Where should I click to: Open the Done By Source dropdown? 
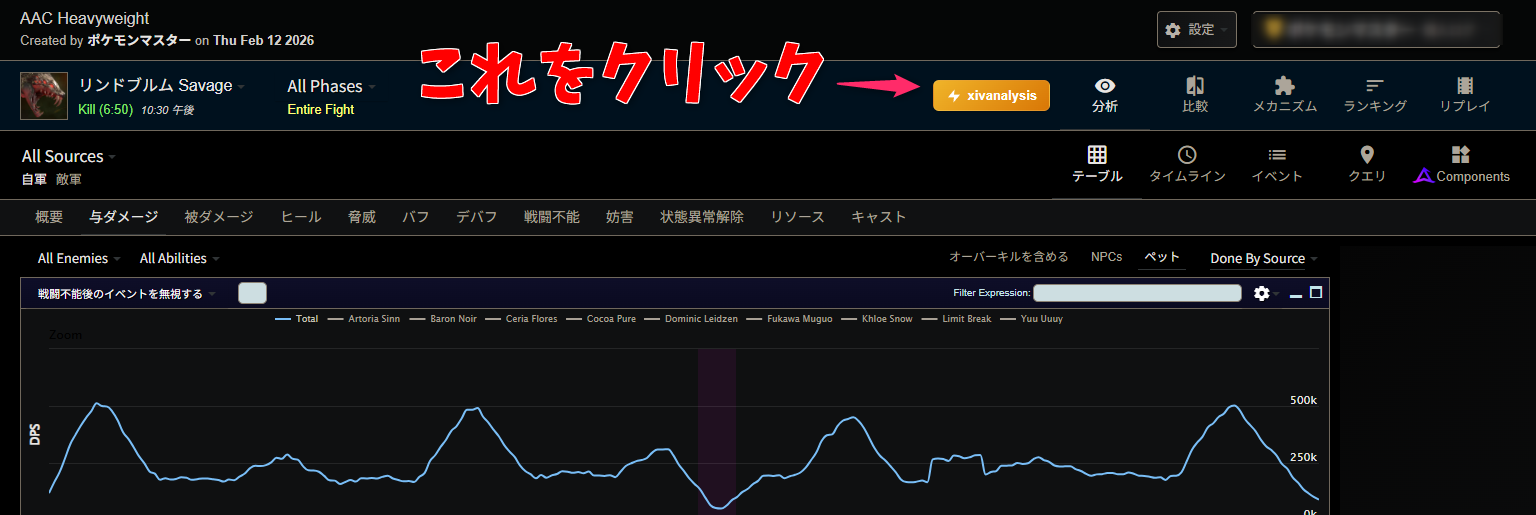click(x=1263, y=259)
